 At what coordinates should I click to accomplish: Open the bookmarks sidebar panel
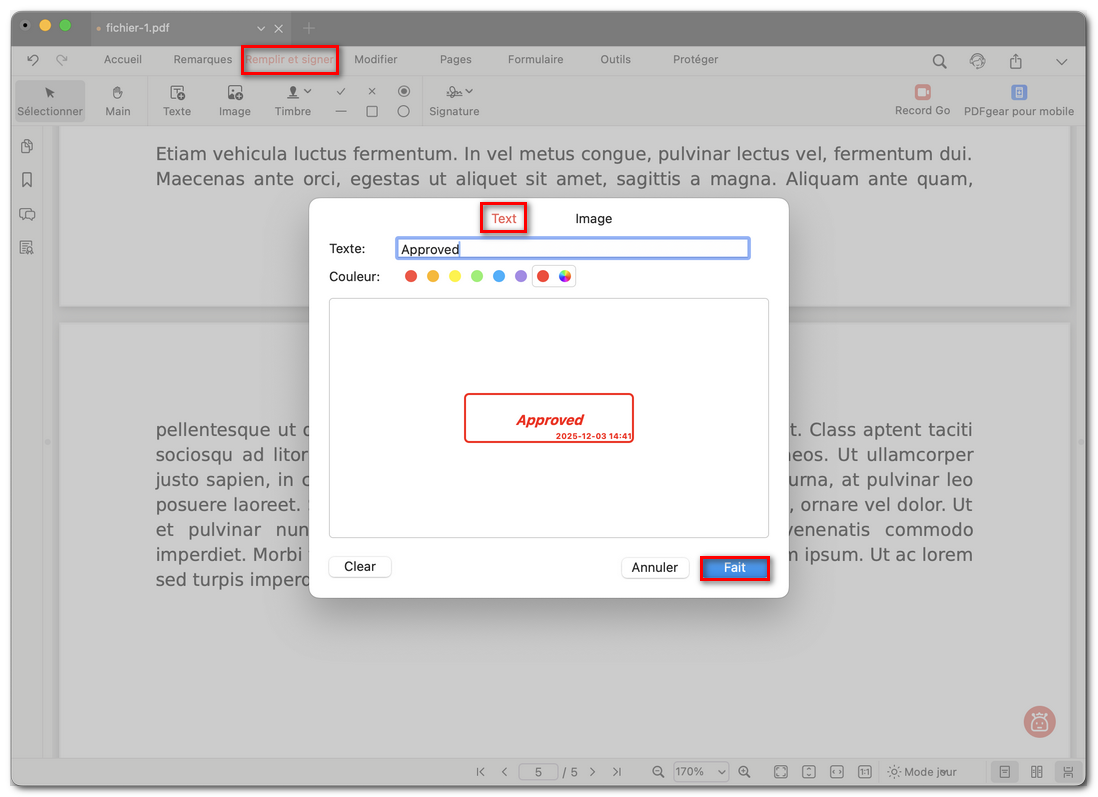tap(27, 180)
